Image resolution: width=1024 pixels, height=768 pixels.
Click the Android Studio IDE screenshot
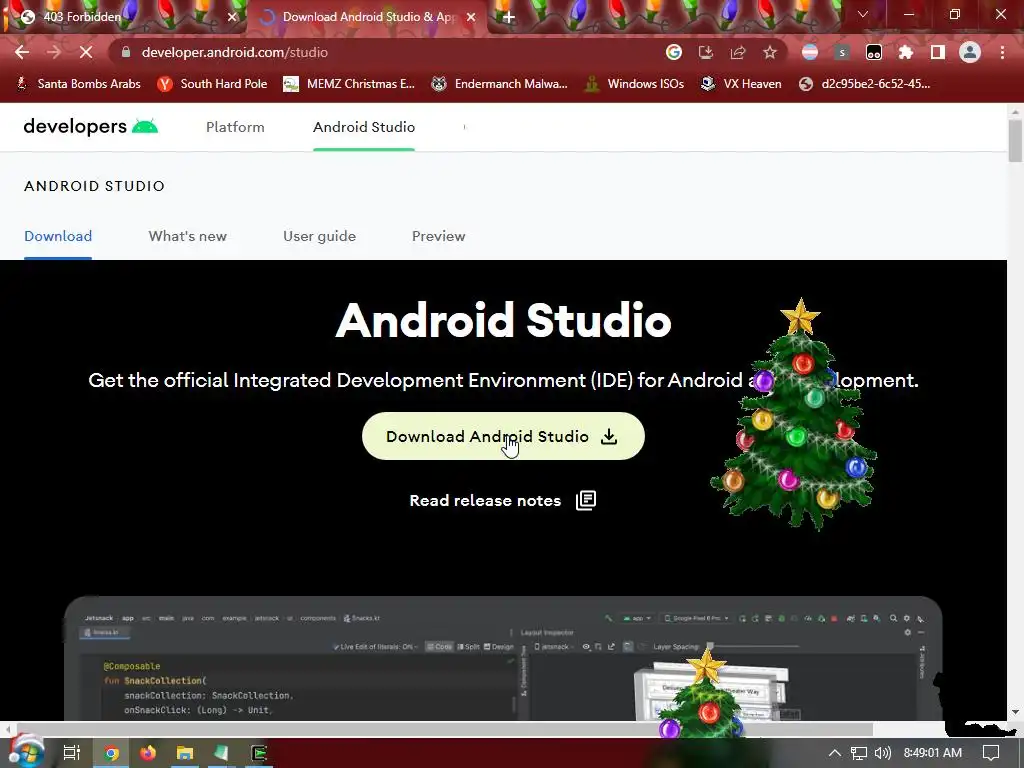coord(503,658)
